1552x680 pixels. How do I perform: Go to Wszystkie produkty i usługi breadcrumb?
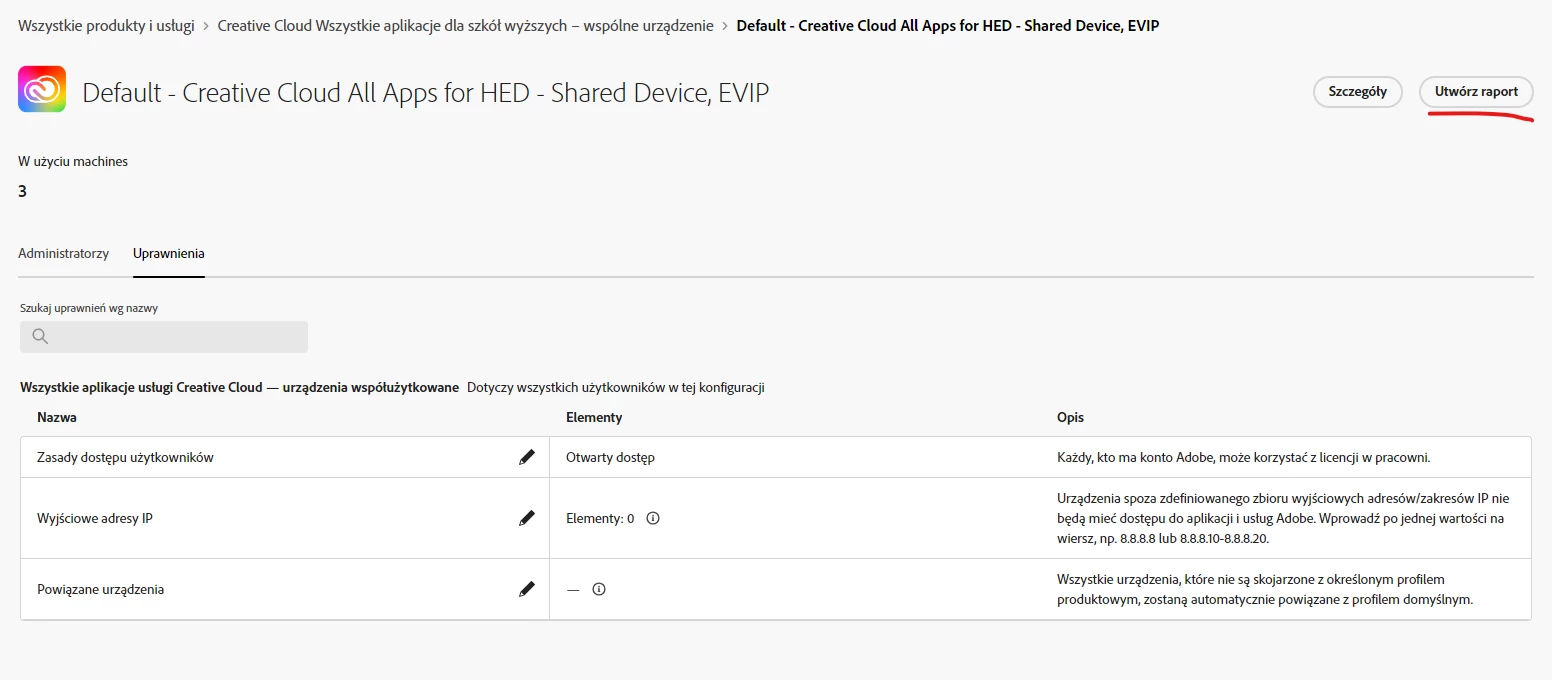click(x=106, y=25)
